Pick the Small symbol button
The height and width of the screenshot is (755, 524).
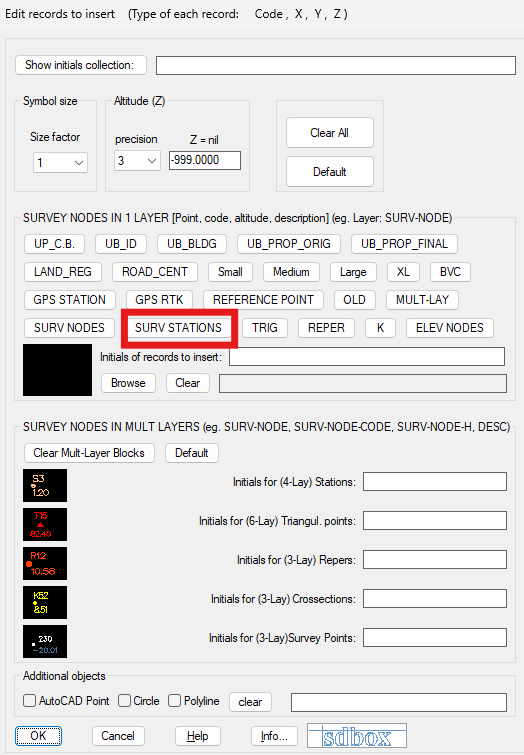[230, 272]
